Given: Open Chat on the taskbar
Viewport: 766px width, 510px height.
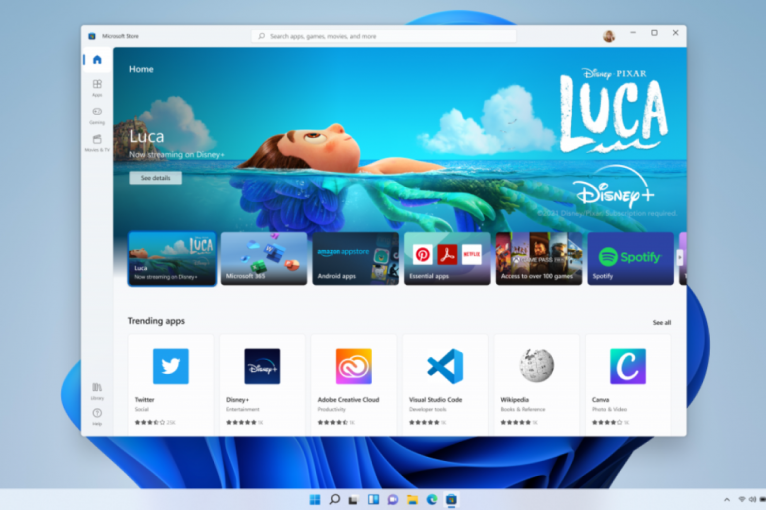Looking at the screenshot, I should (x=393, y=499).
